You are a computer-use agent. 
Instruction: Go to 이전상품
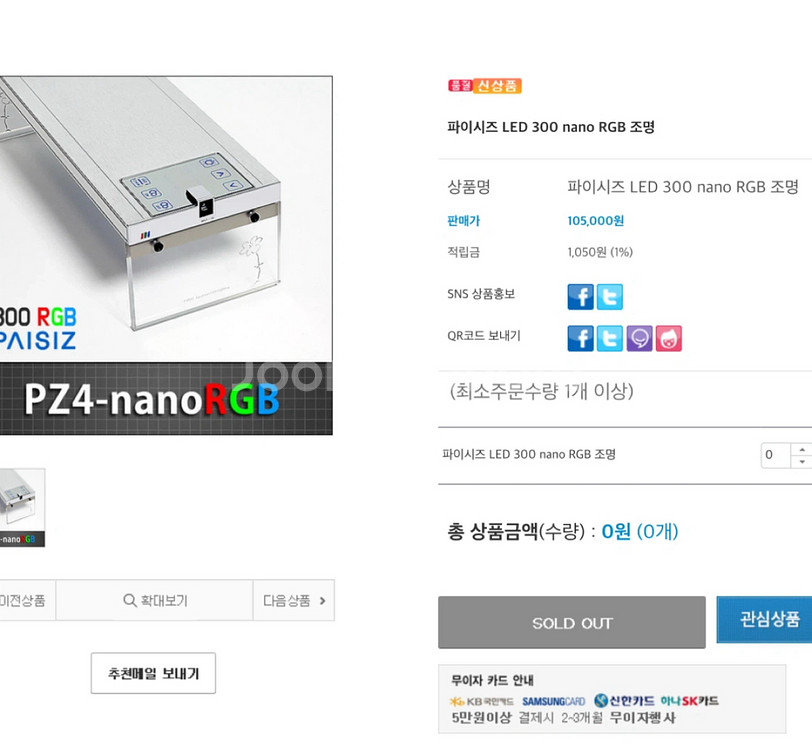coord(22,600)
